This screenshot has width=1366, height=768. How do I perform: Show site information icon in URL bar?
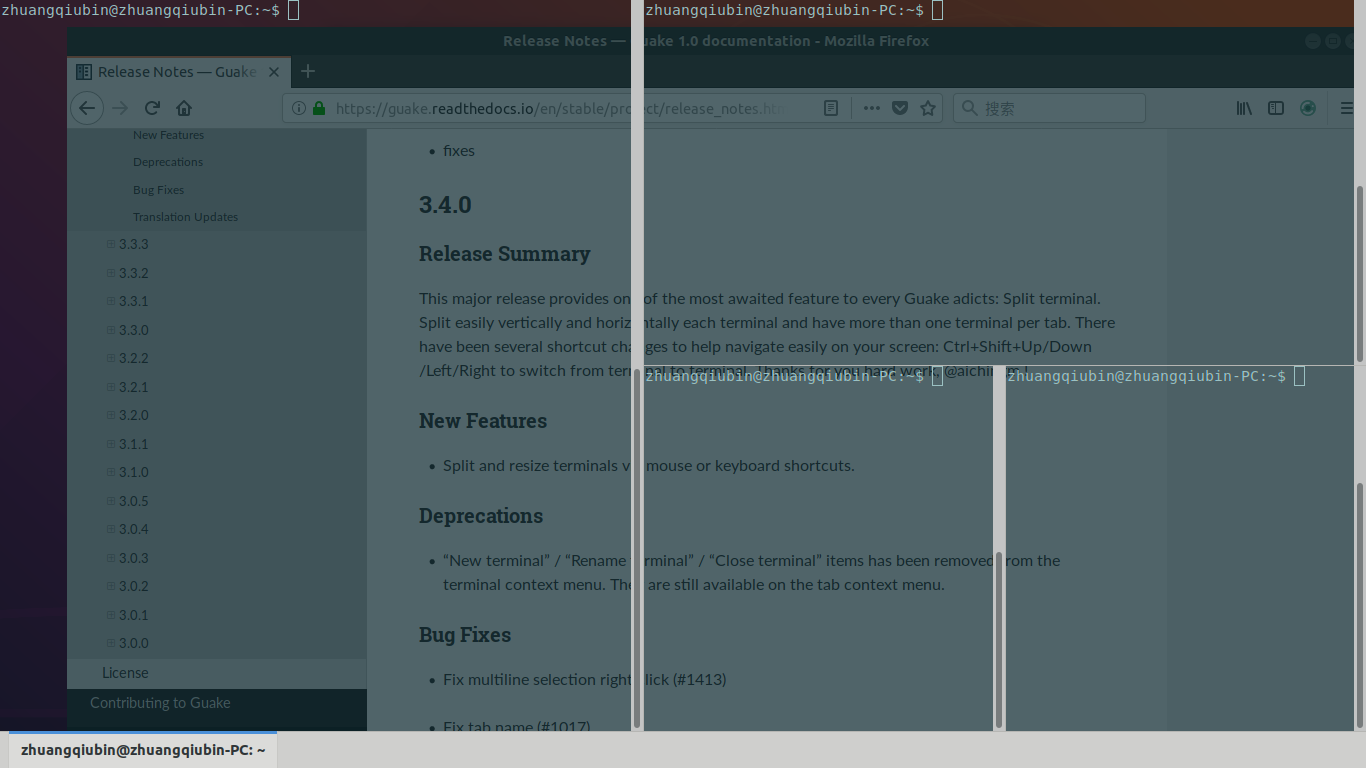click(x=299, y=108)
